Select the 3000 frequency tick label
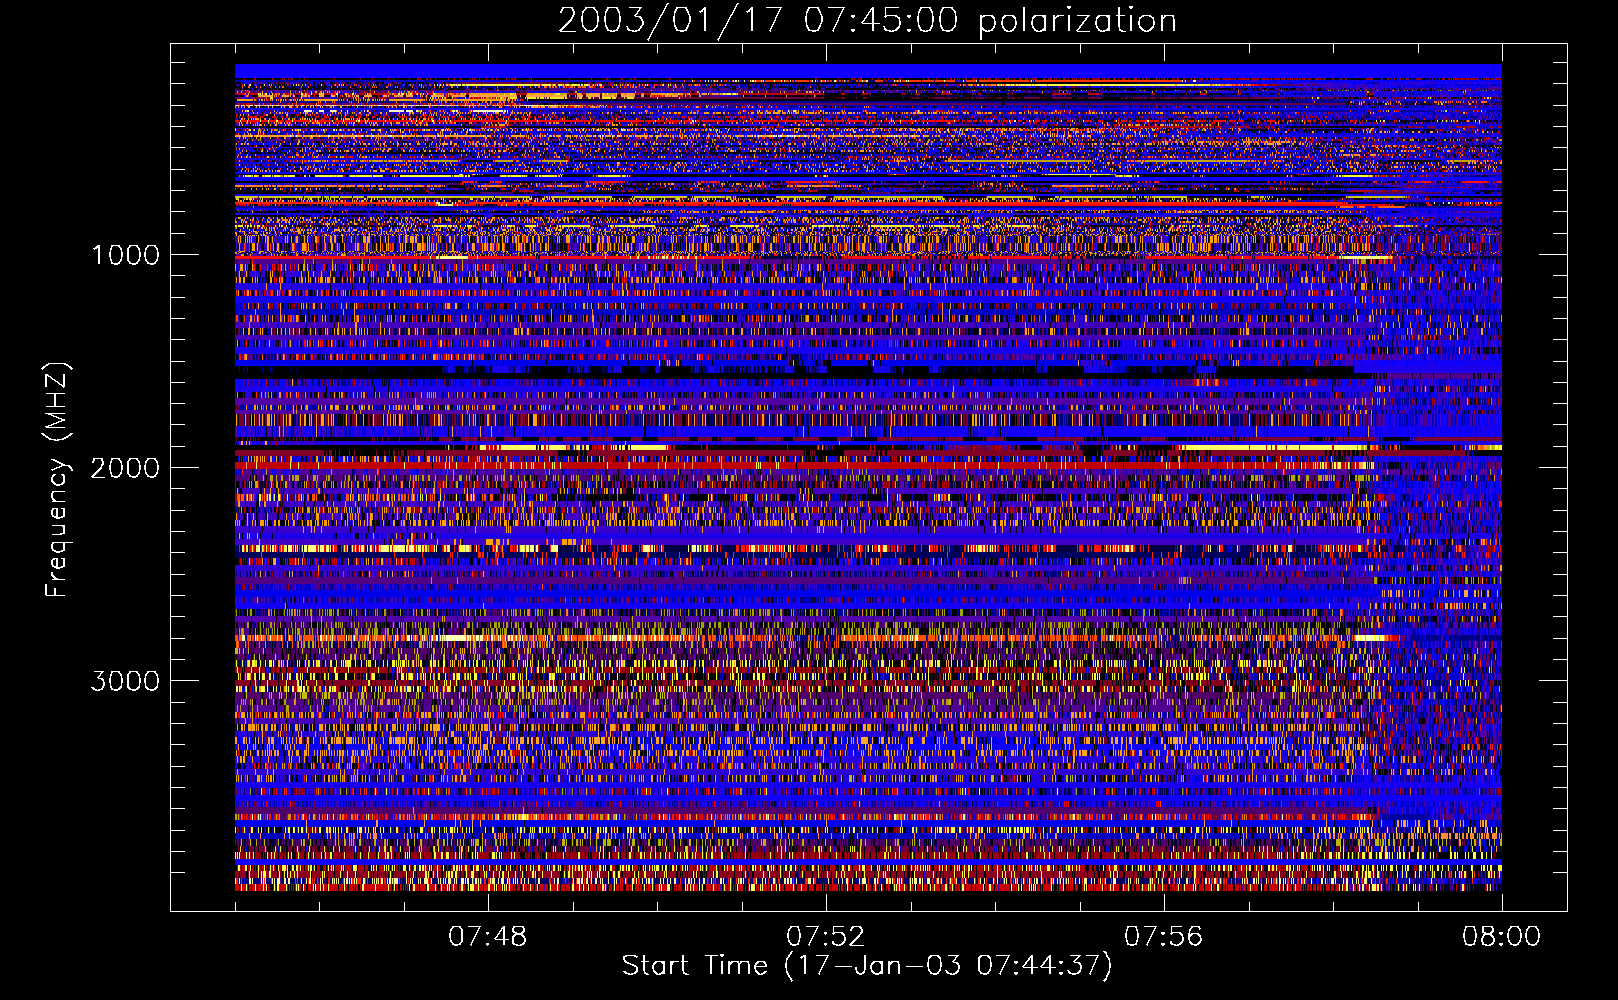Viewport: 1618px width, 1000px height. coord(125,680)
